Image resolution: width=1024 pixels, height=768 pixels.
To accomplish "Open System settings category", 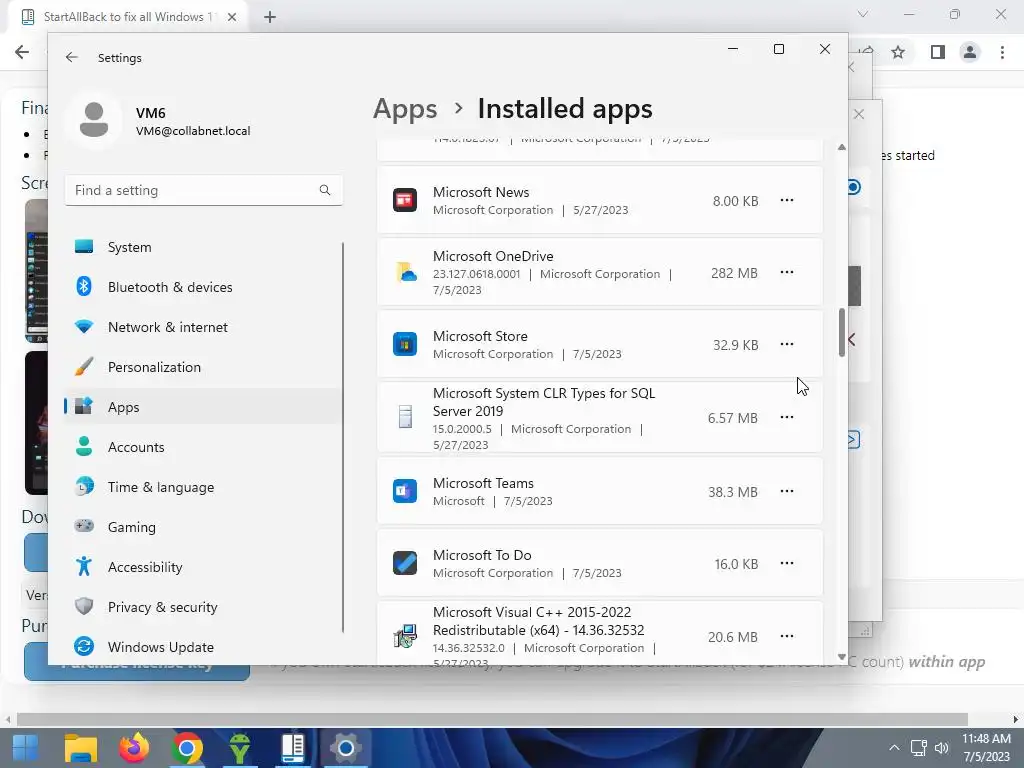I will pos(202,247).
